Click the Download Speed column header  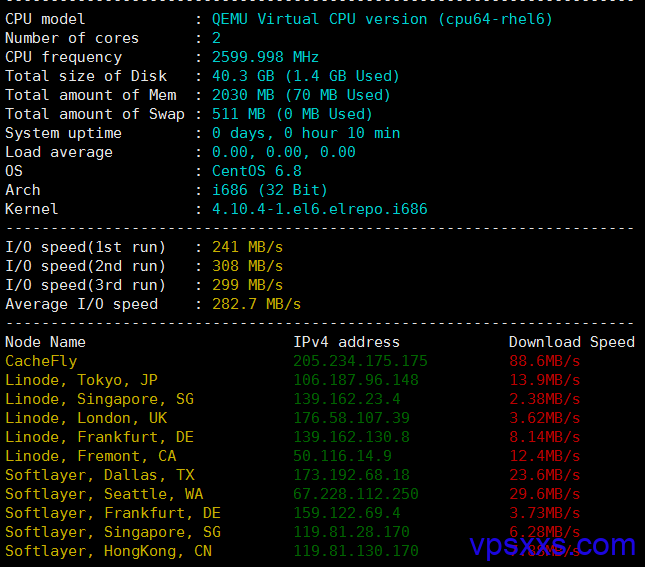(572, 342)
